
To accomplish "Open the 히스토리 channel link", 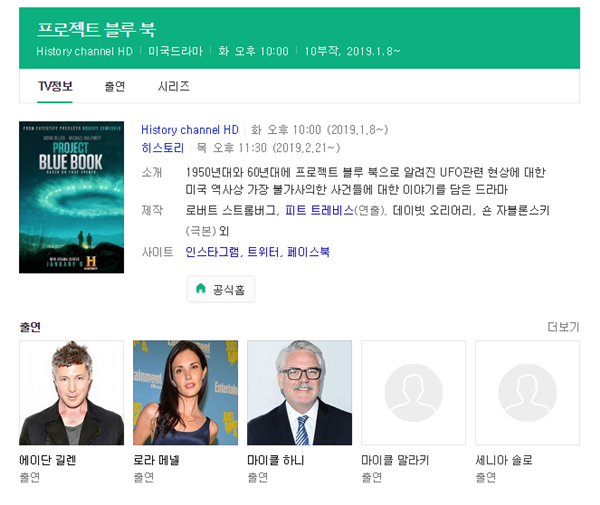I will point(163,148).
